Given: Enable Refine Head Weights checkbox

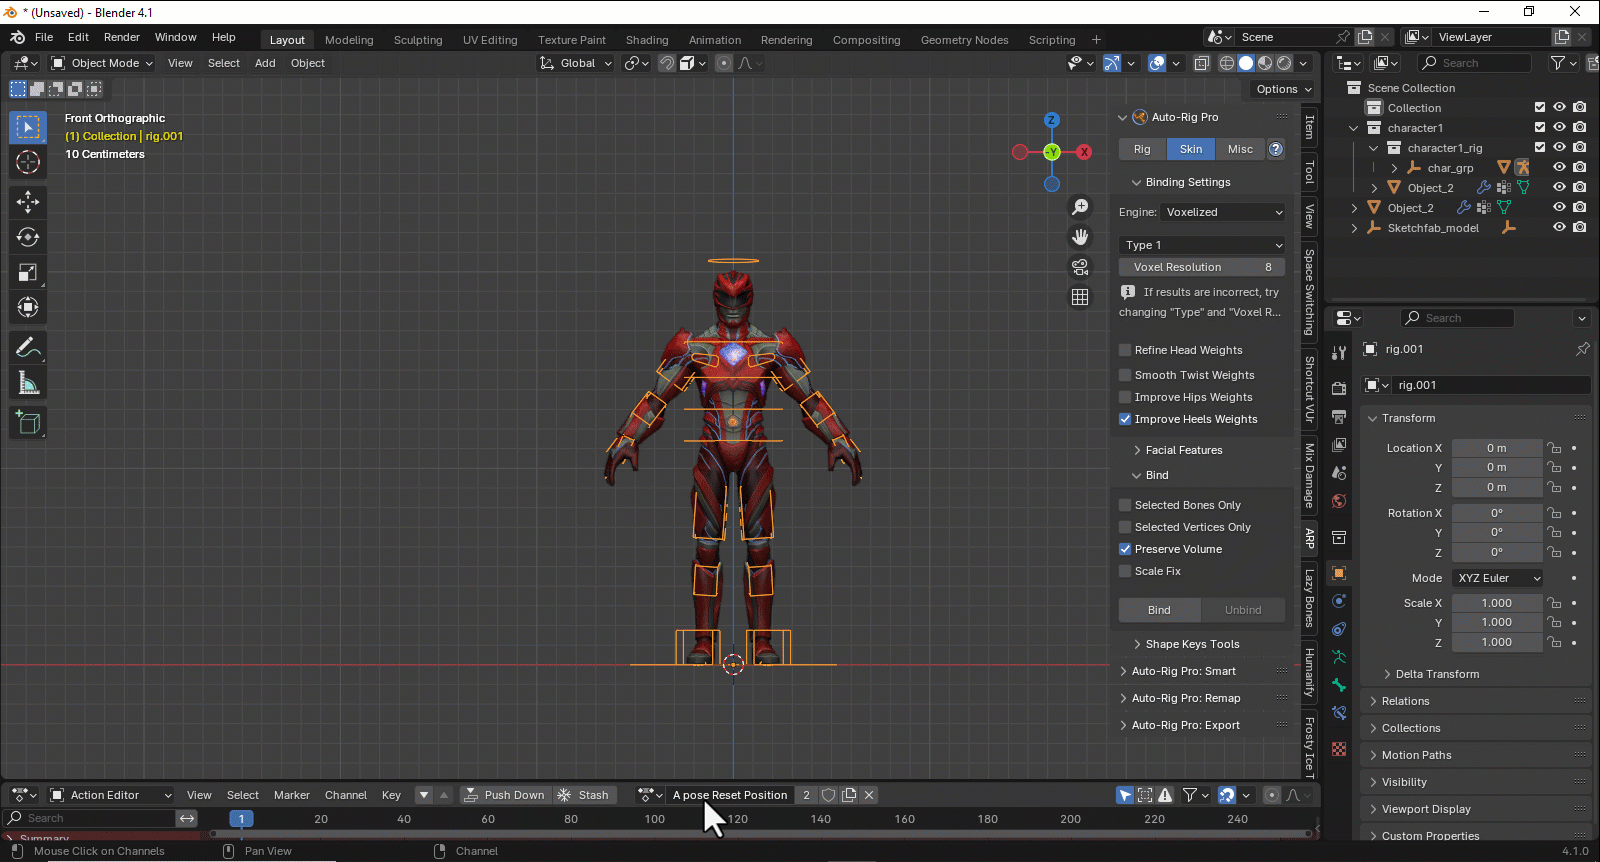Looking at the screenshot, I should (1125, 350).
